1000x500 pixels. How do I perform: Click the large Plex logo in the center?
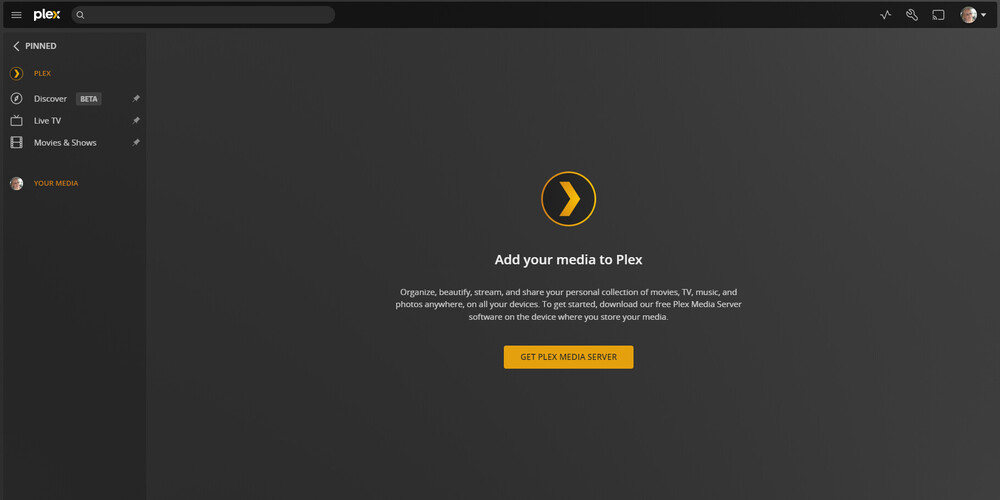tap(568, 199)
